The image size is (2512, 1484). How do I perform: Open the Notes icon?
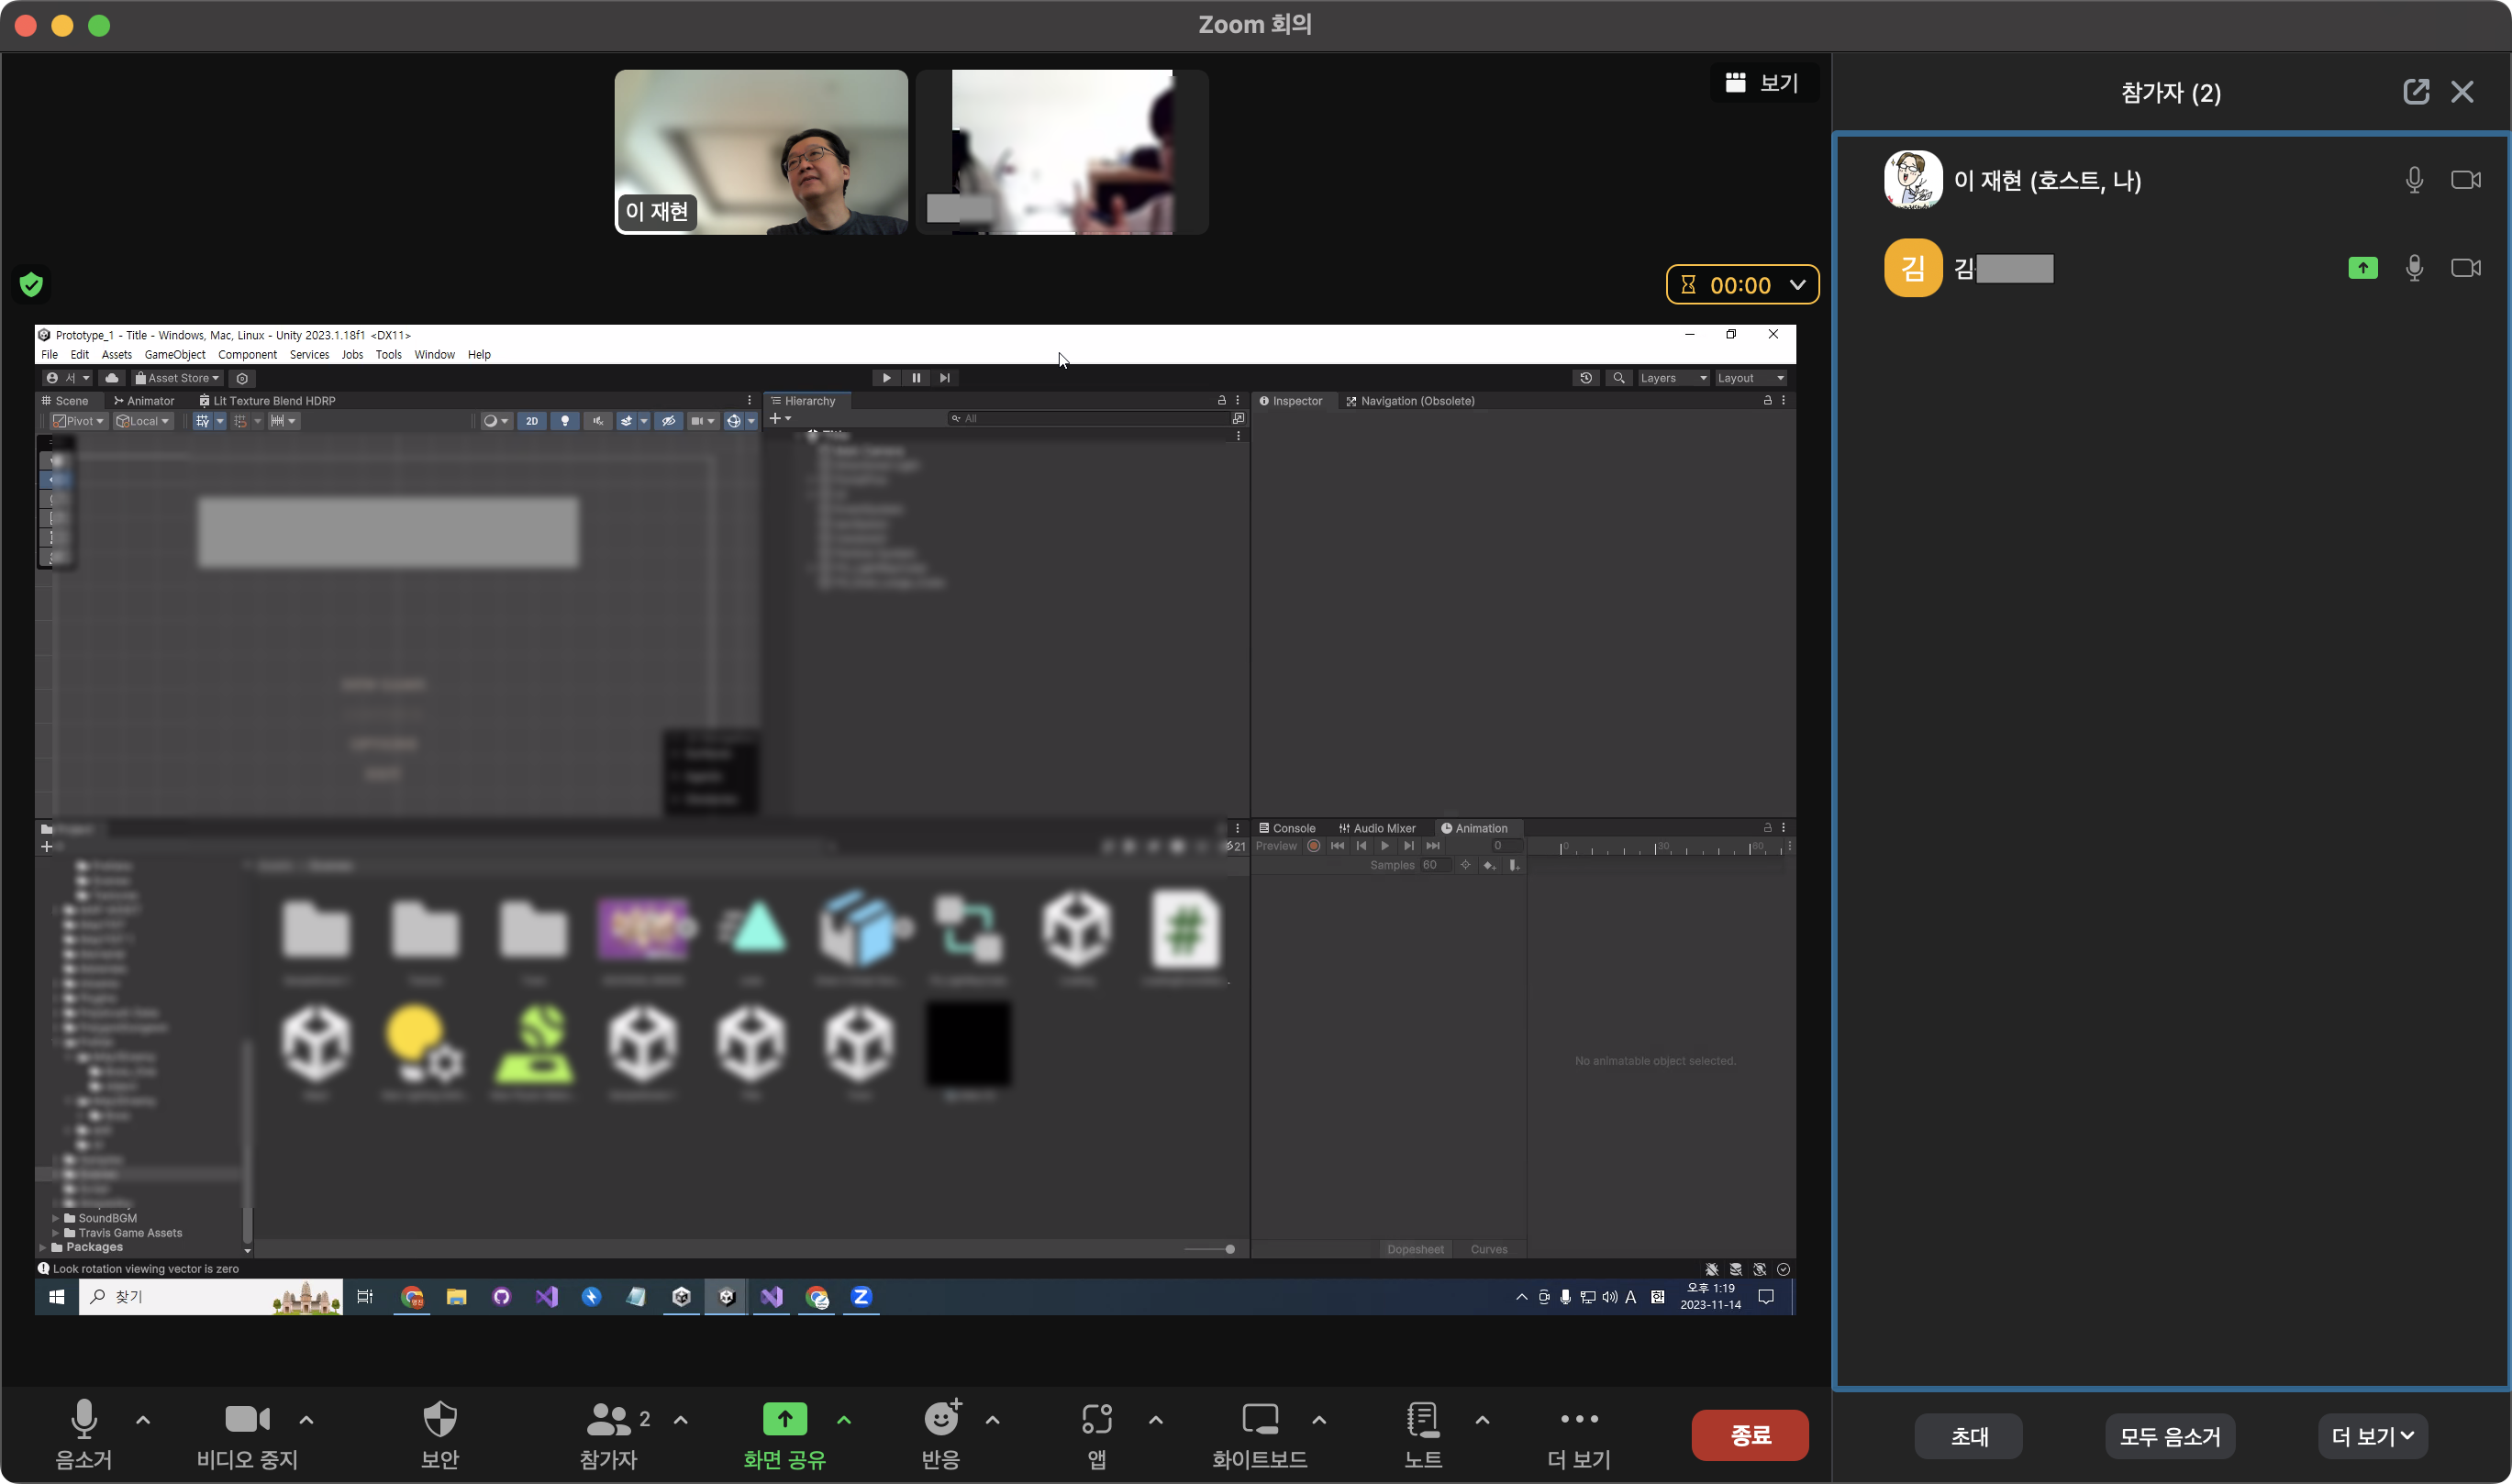pyautogui.click(x=1422, y=1420)
